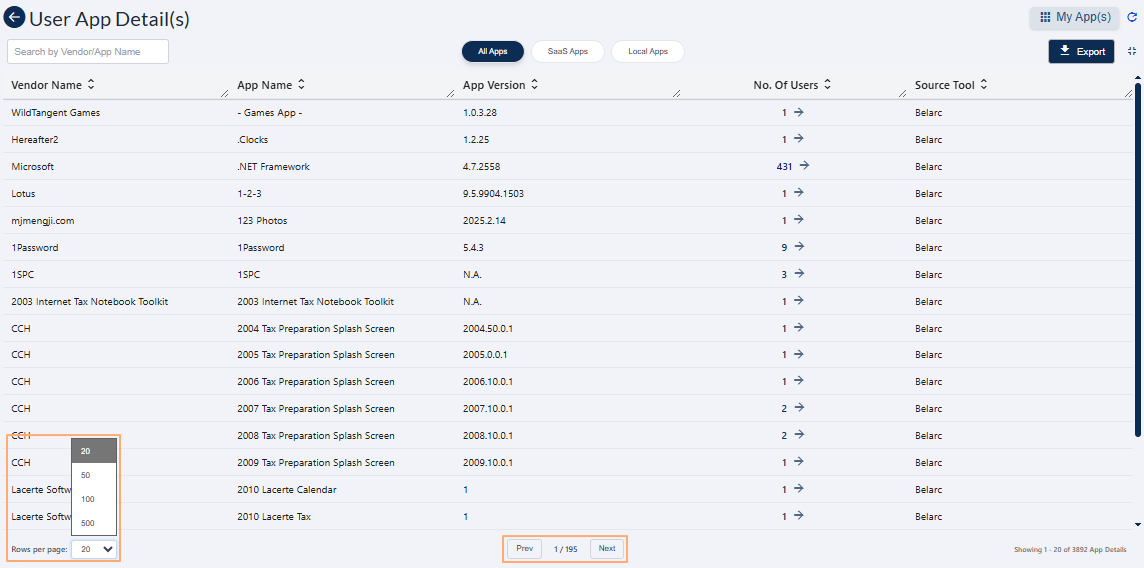Click the refresh icon next to My App(s)
This screenshot has width=1144, height=568.
1132,17
